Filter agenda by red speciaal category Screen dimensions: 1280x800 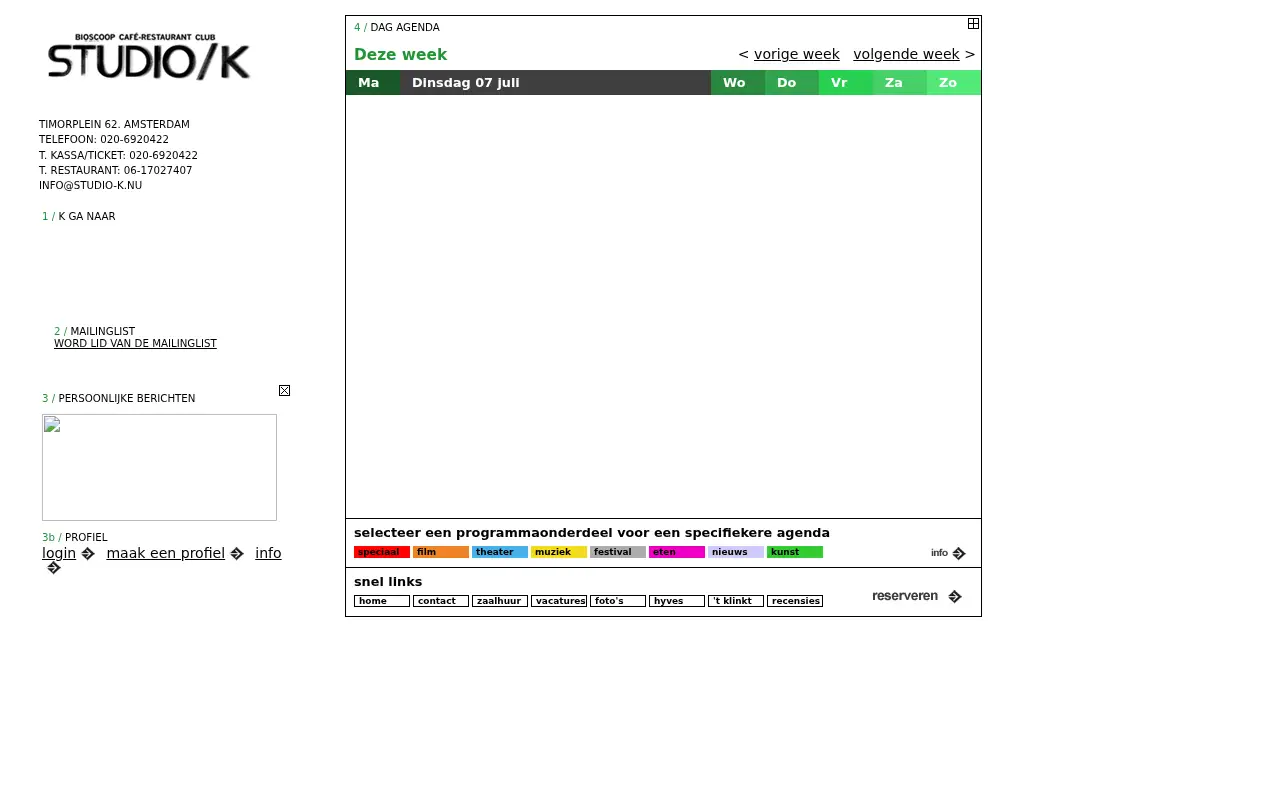coord(382,552)
